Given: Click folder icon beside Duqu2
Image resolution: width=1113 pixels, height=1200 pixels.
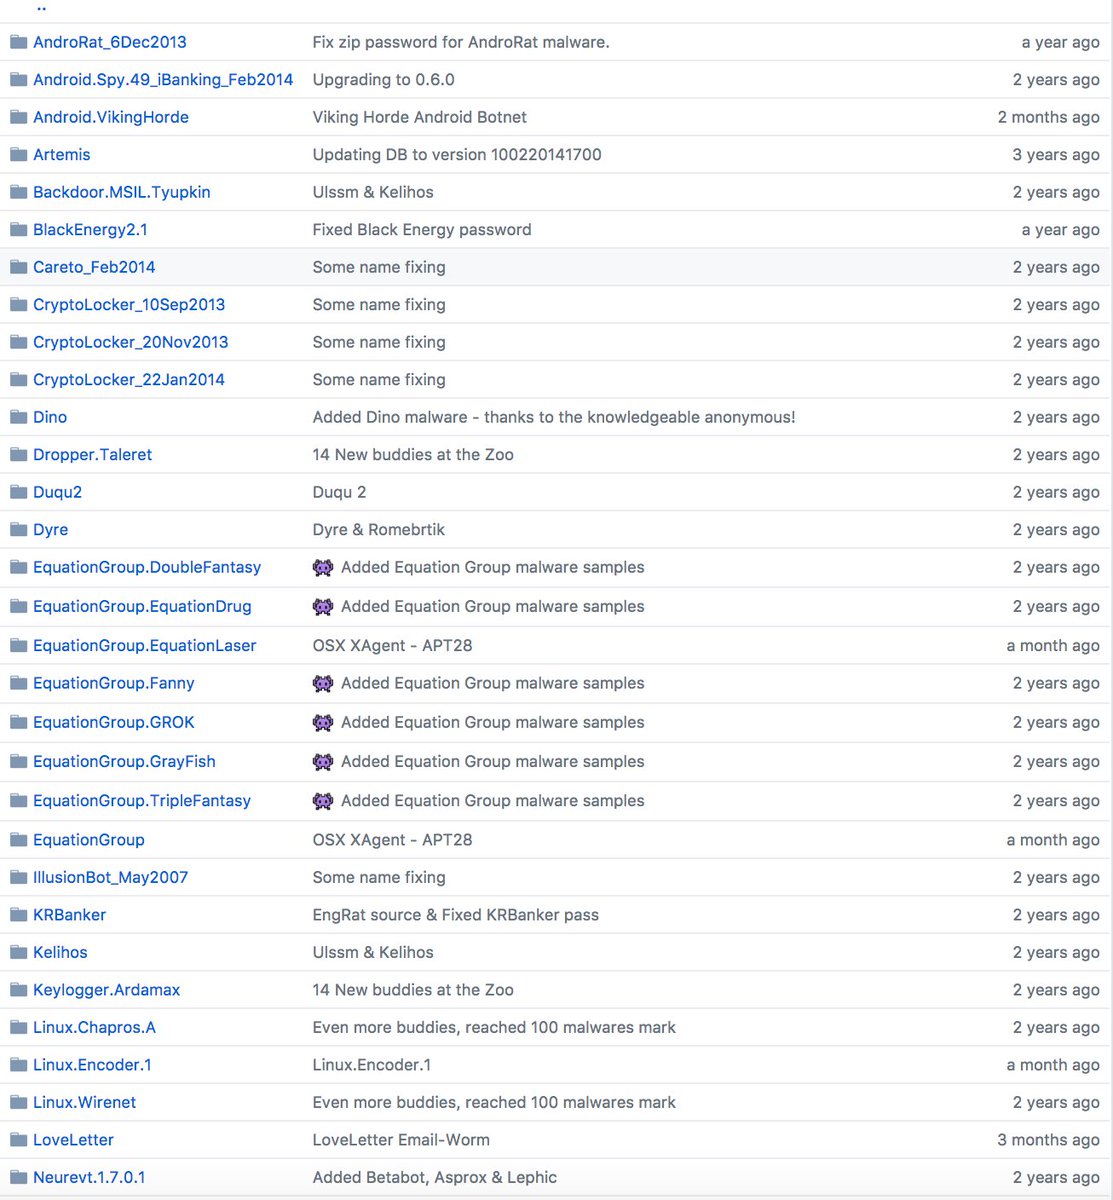Looking at the screenshot, I should pos(18,492).
